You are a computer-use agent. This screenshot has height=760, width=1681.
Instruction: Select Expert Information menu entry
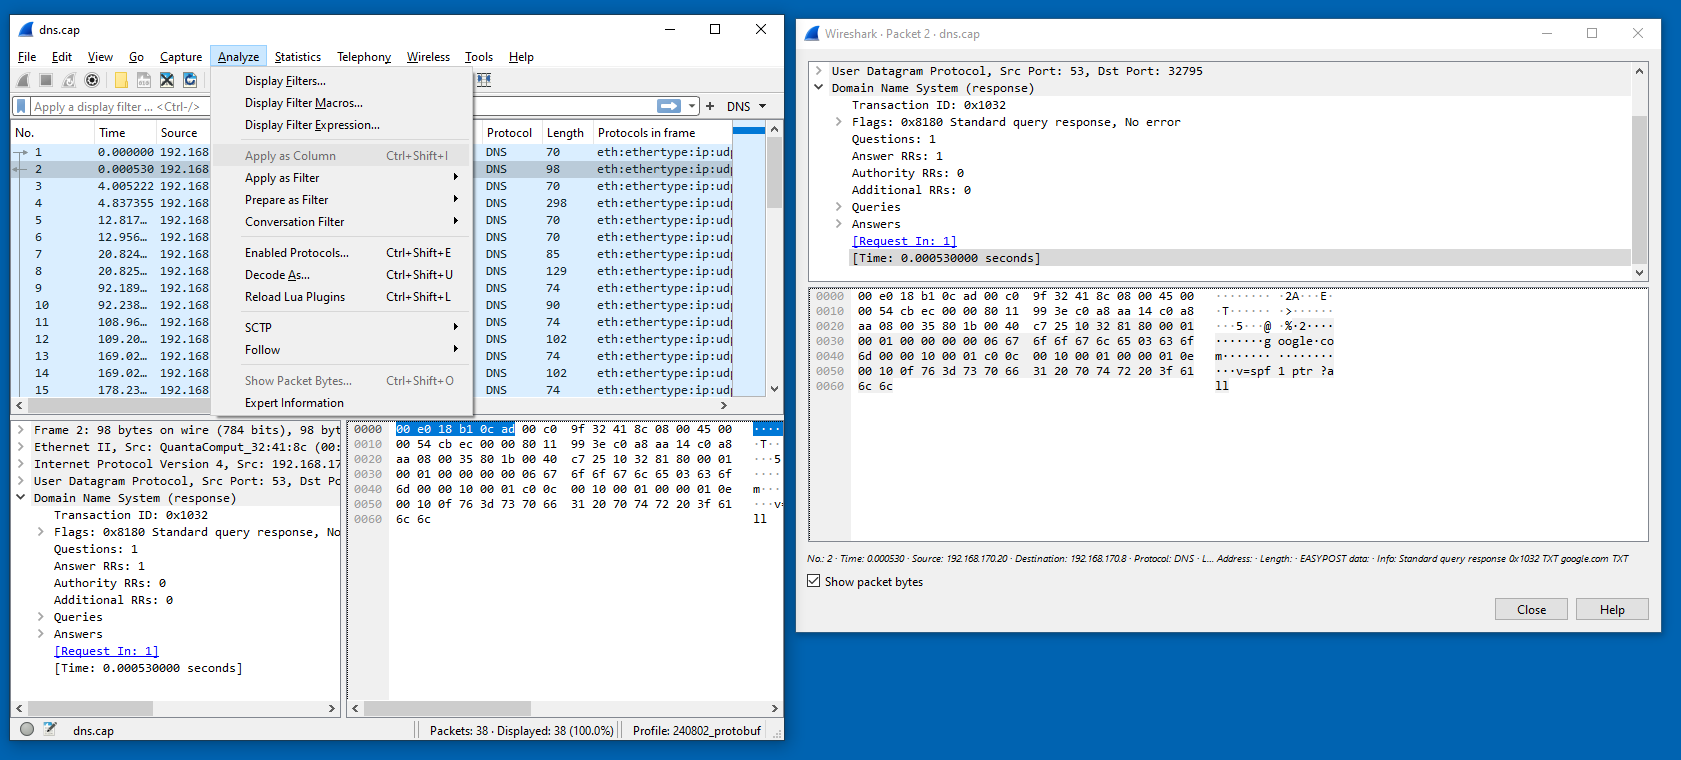pyautogui.click(x=341, y=403)
